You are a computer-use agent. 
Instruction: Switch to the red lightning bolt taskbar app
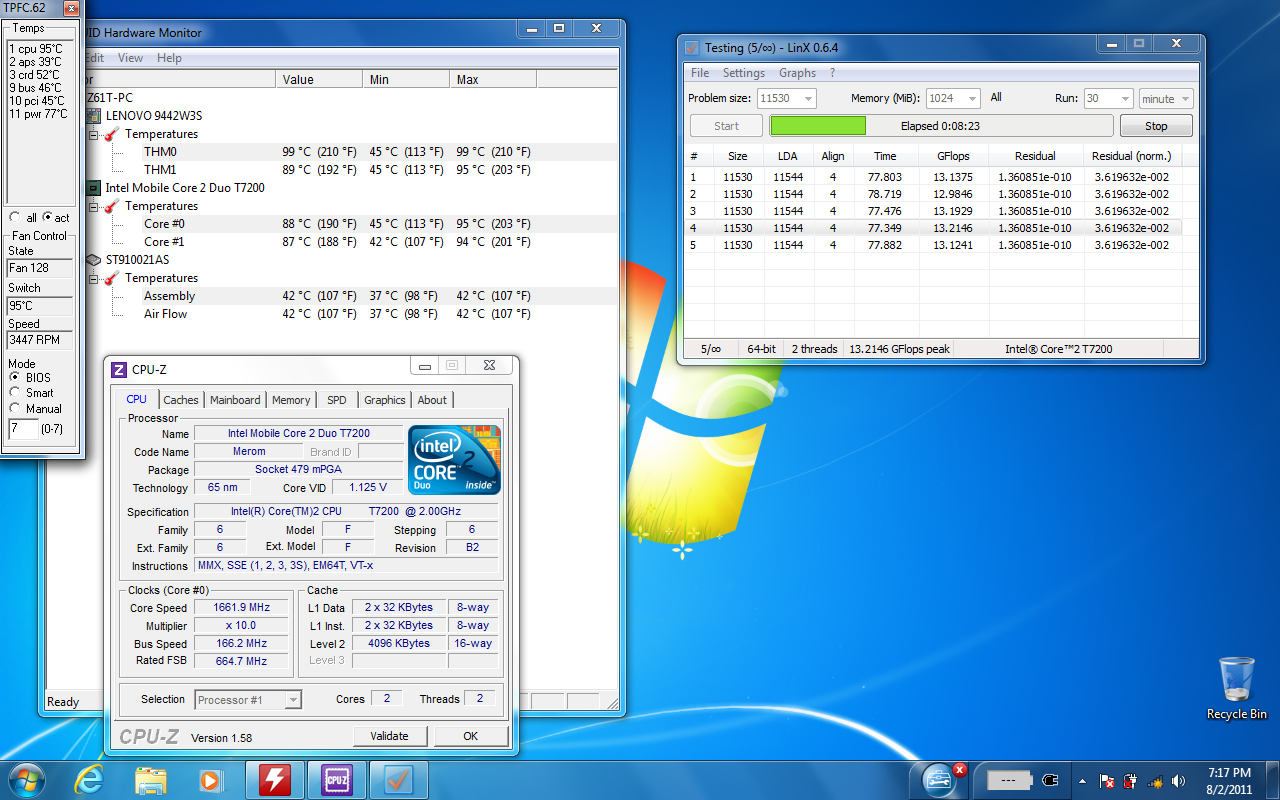coord(275,780)
